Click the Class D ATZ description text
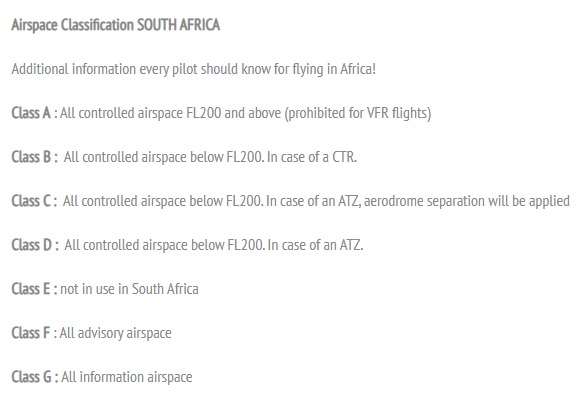The image size is (580, 398). coord(214,245)
